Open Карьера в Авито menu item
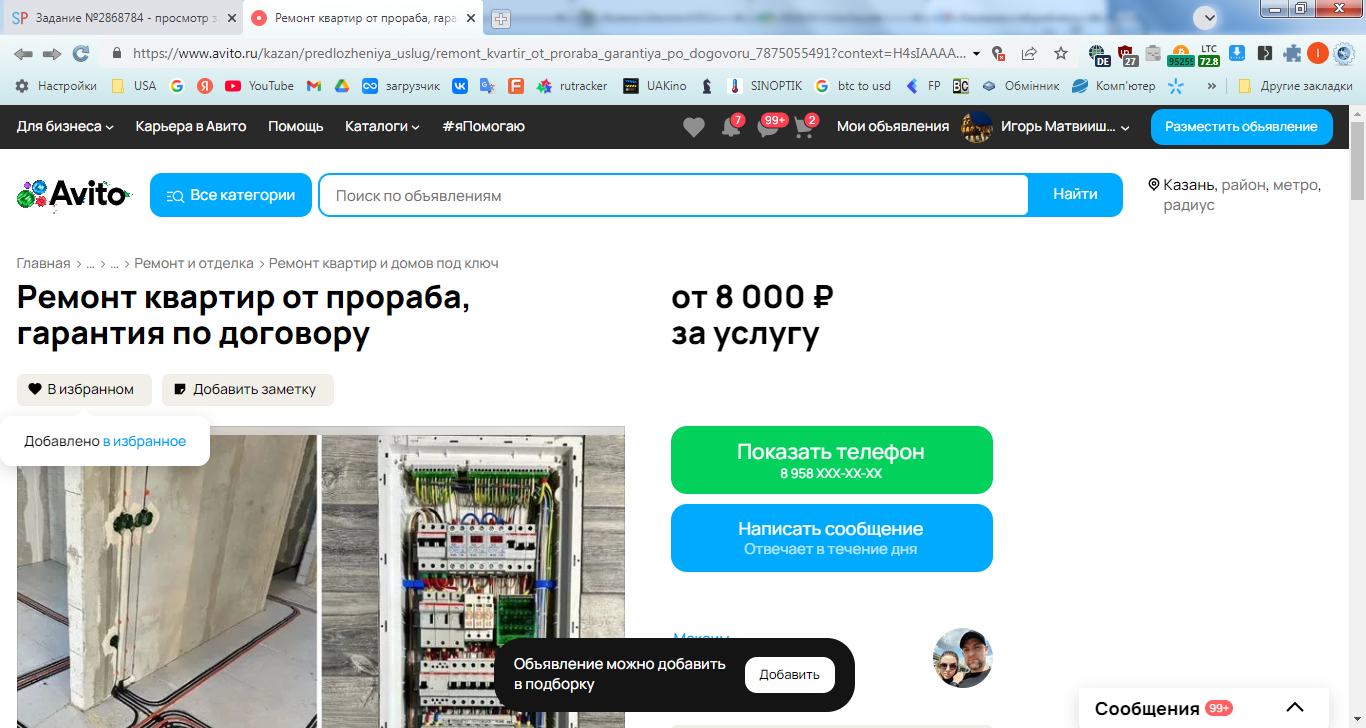The image size is (1366, 728). [191, 126]
